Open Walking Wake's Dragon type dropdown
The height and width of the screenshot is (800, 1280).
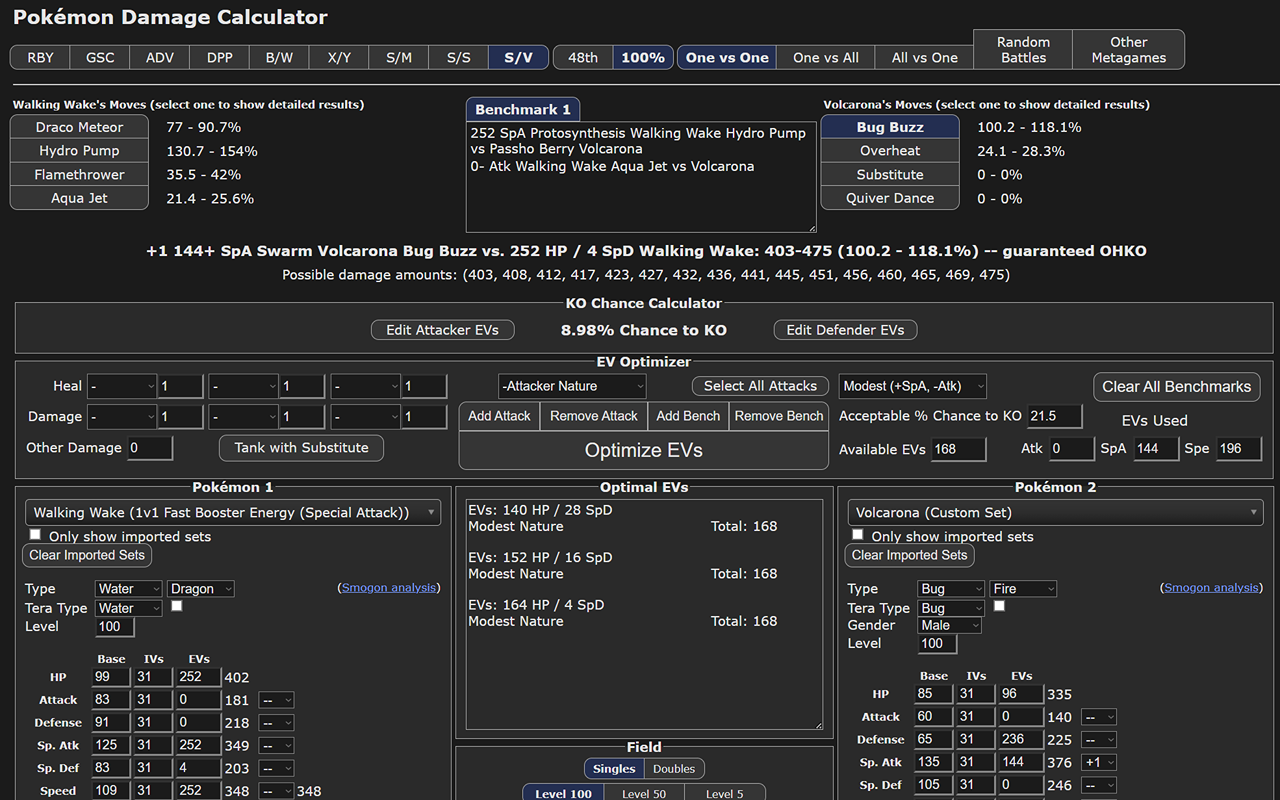coord(201,589)
